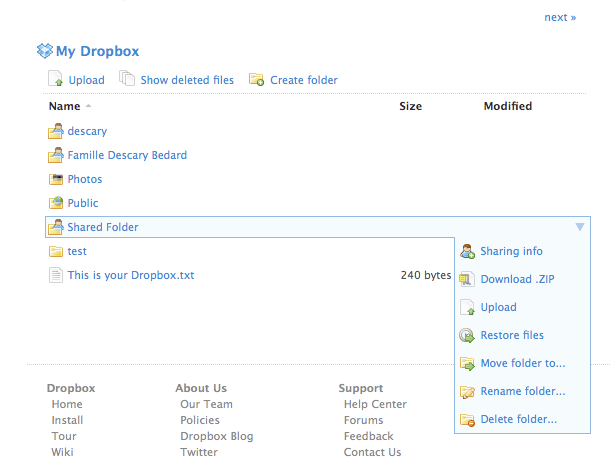Pick Restore files from the menu
This screenshot has width=611, height=469.
point(512,335)
